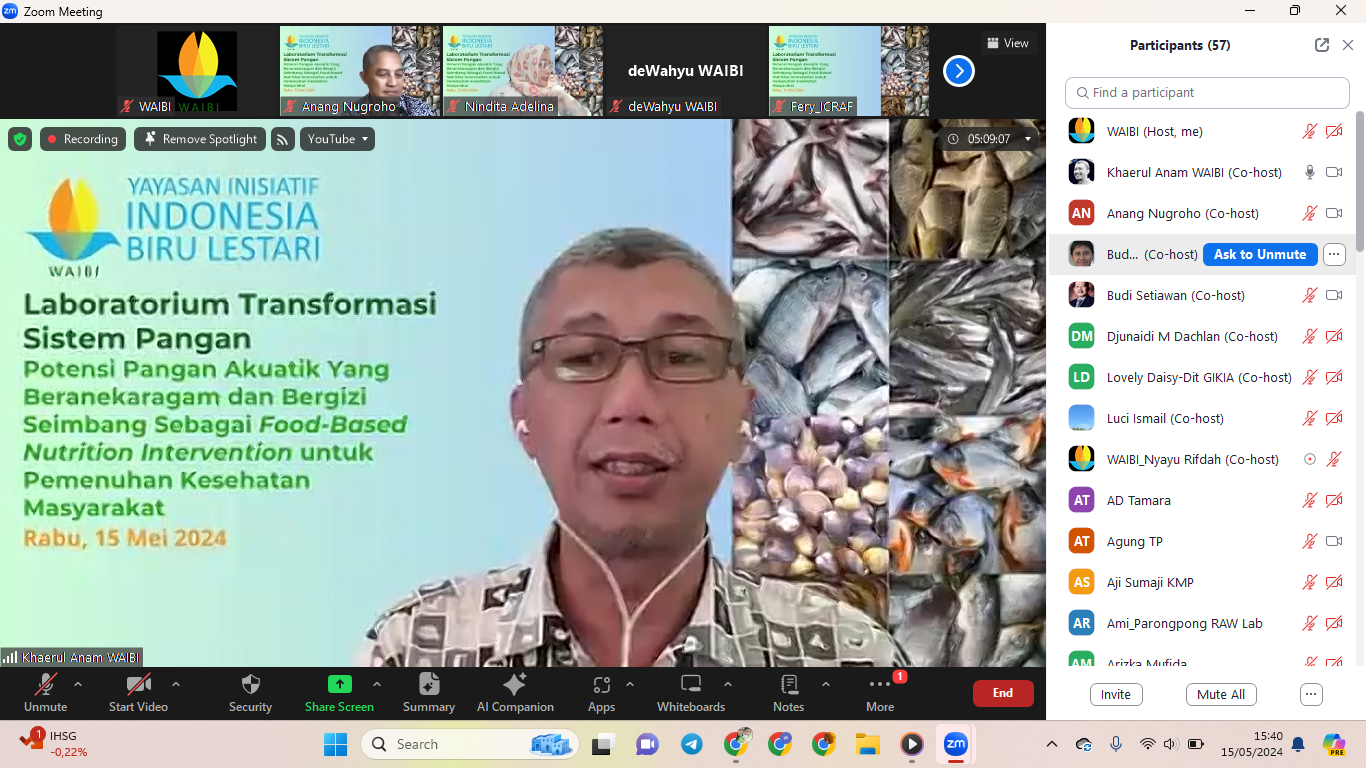This screenshot has width=1366, height=768.
Task: Open the More menu in toolbar
Action: click(880, 685)
